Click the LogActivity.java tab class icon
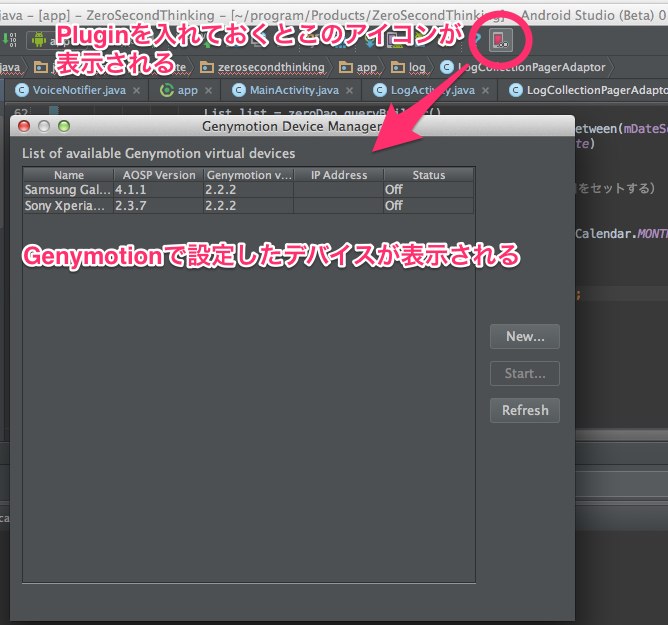 click(380, 90)
